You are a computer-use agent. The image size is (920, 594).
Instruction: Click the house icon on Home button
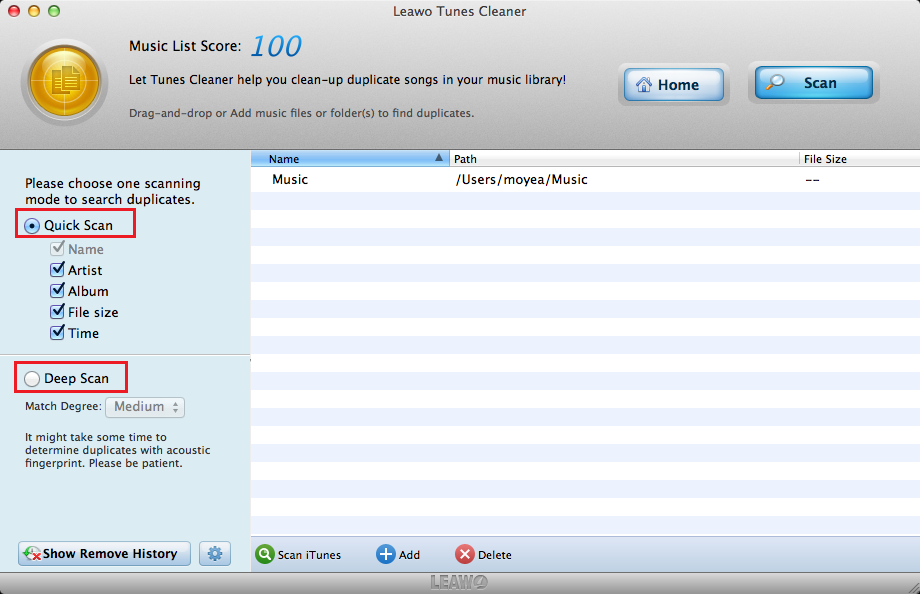click(x=644, y=85)
